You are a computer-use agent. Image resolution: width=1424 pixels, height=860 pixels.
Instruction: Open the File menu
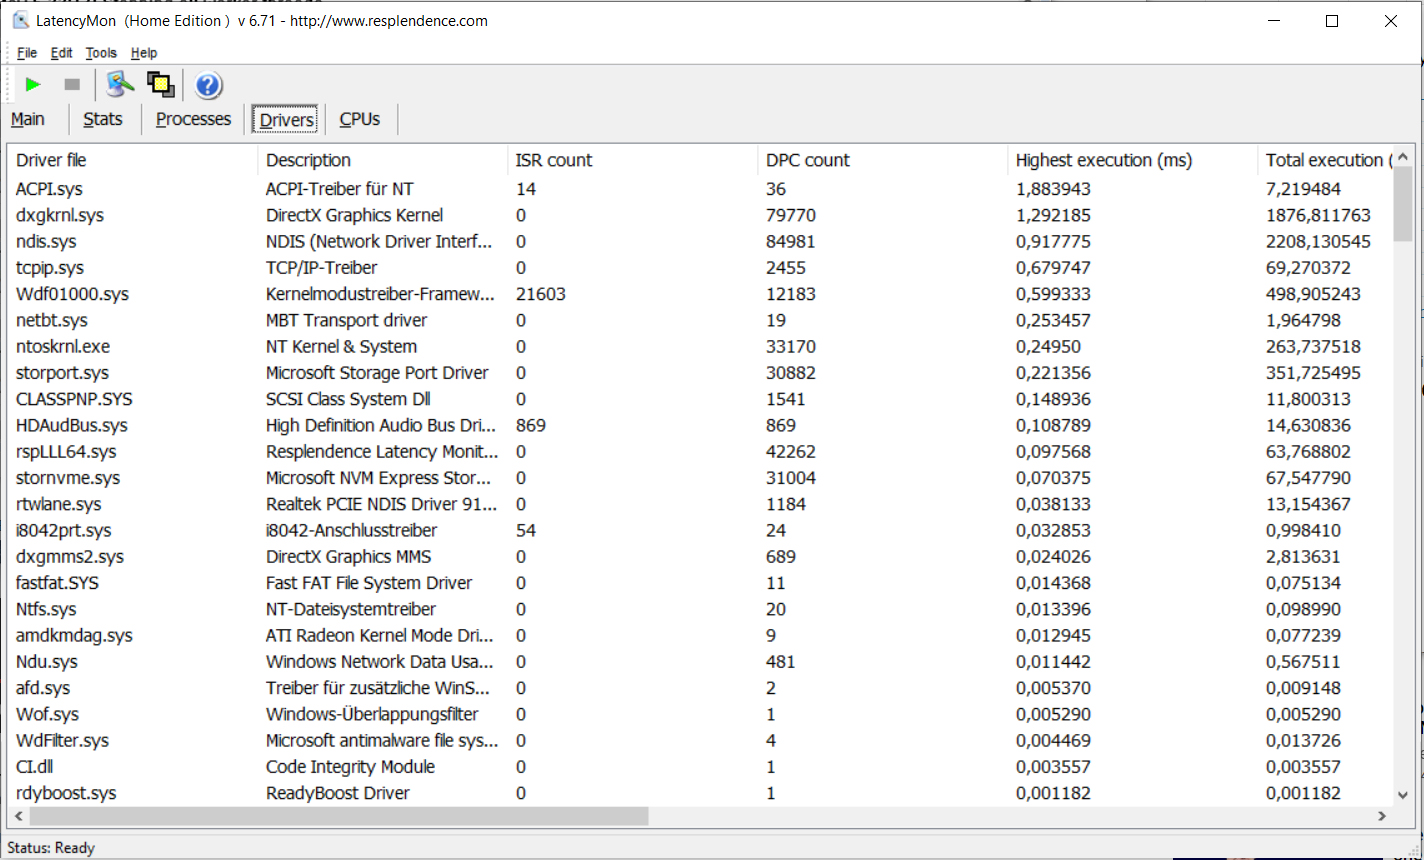(27, 53)
